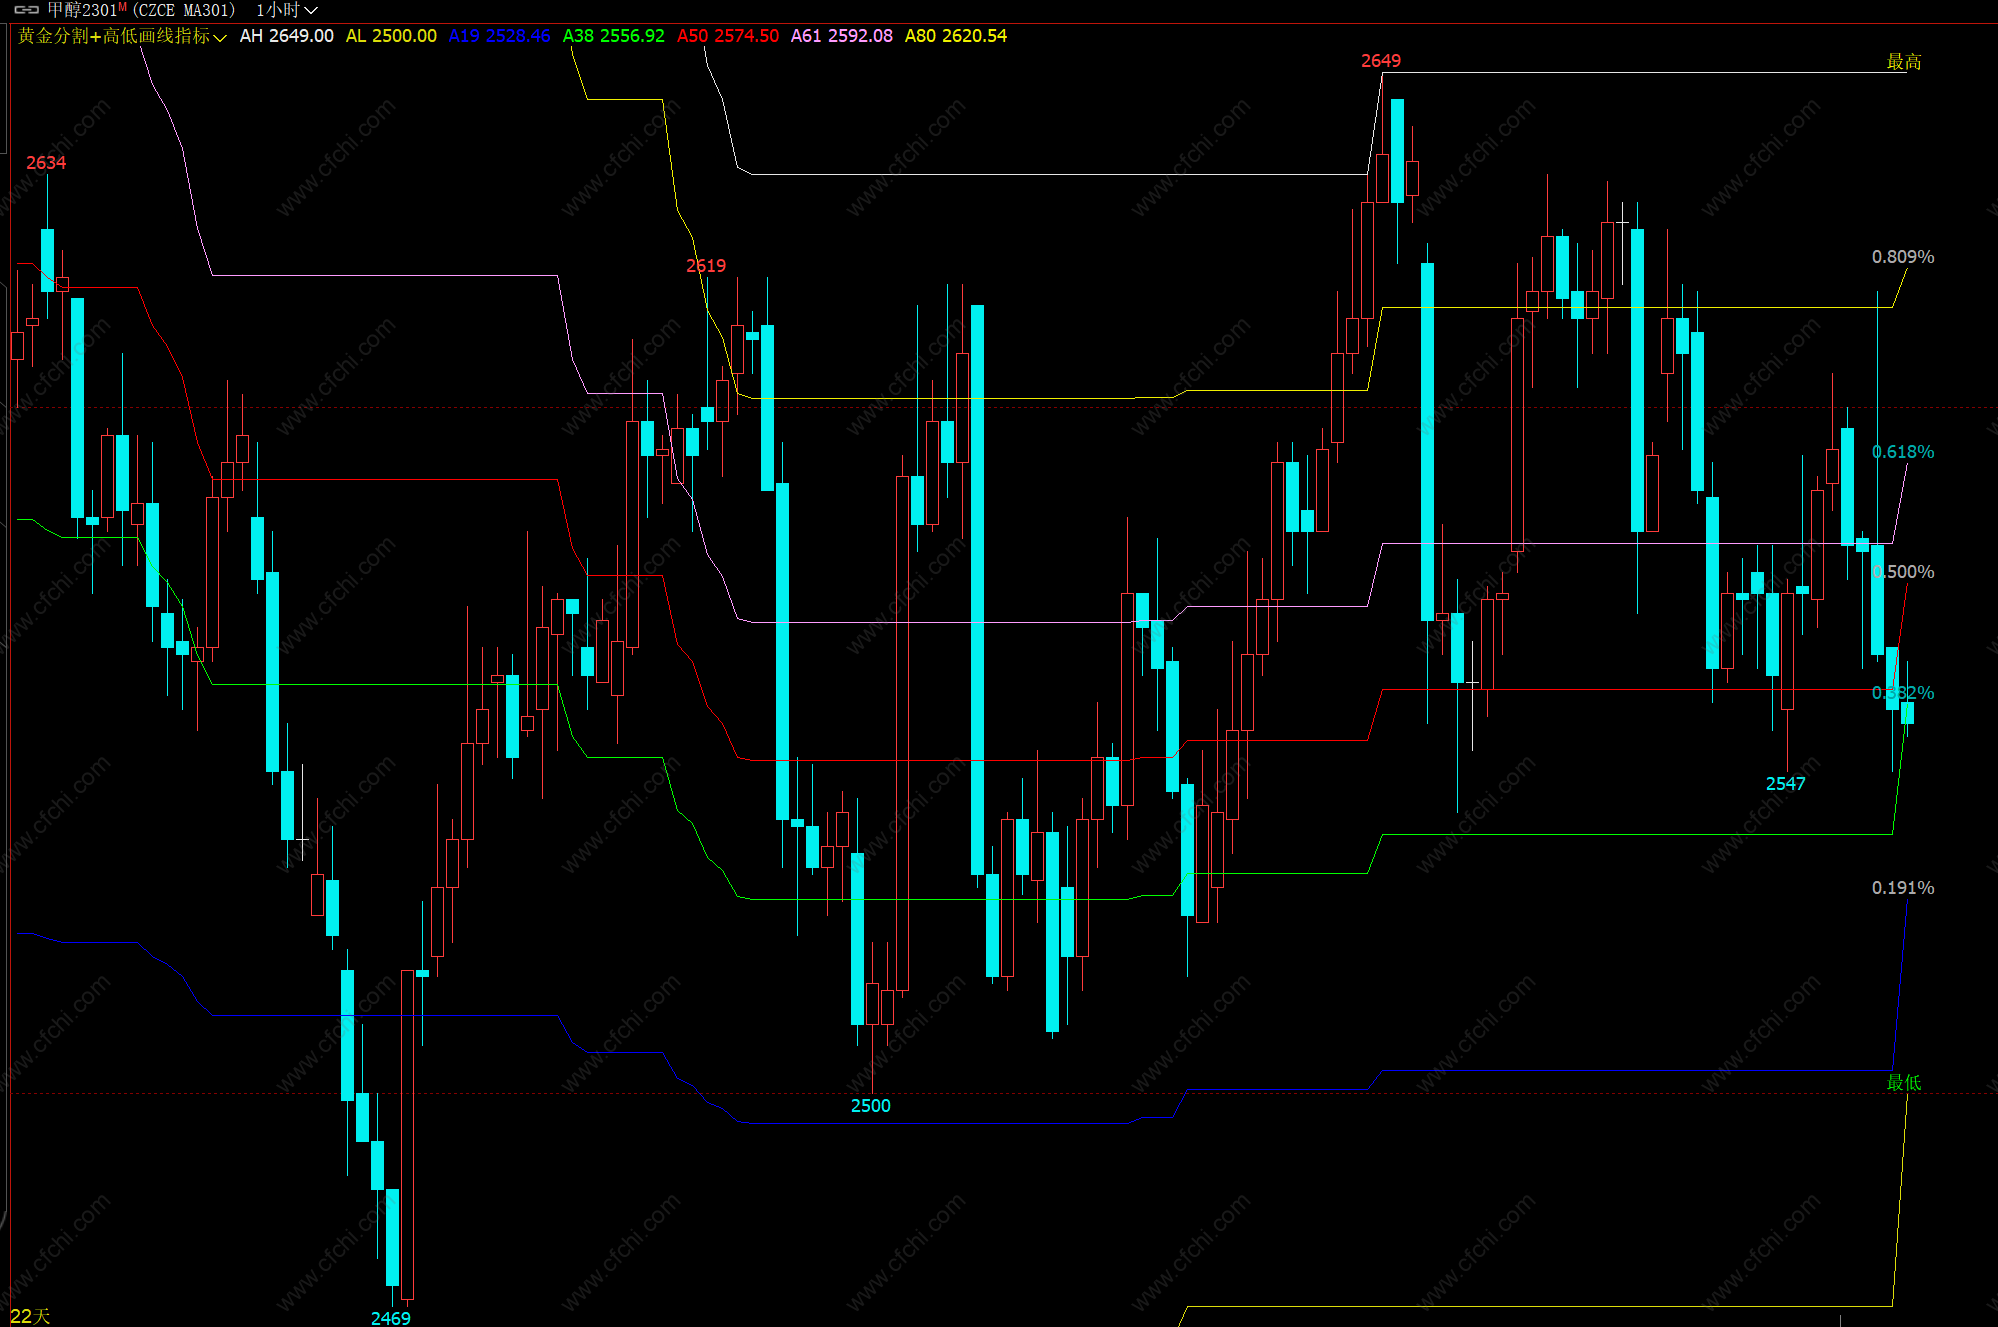Click the pink A61 2592.08 readout
Viewport: 1998px width, 1327px height.
(x=841, y=36)
